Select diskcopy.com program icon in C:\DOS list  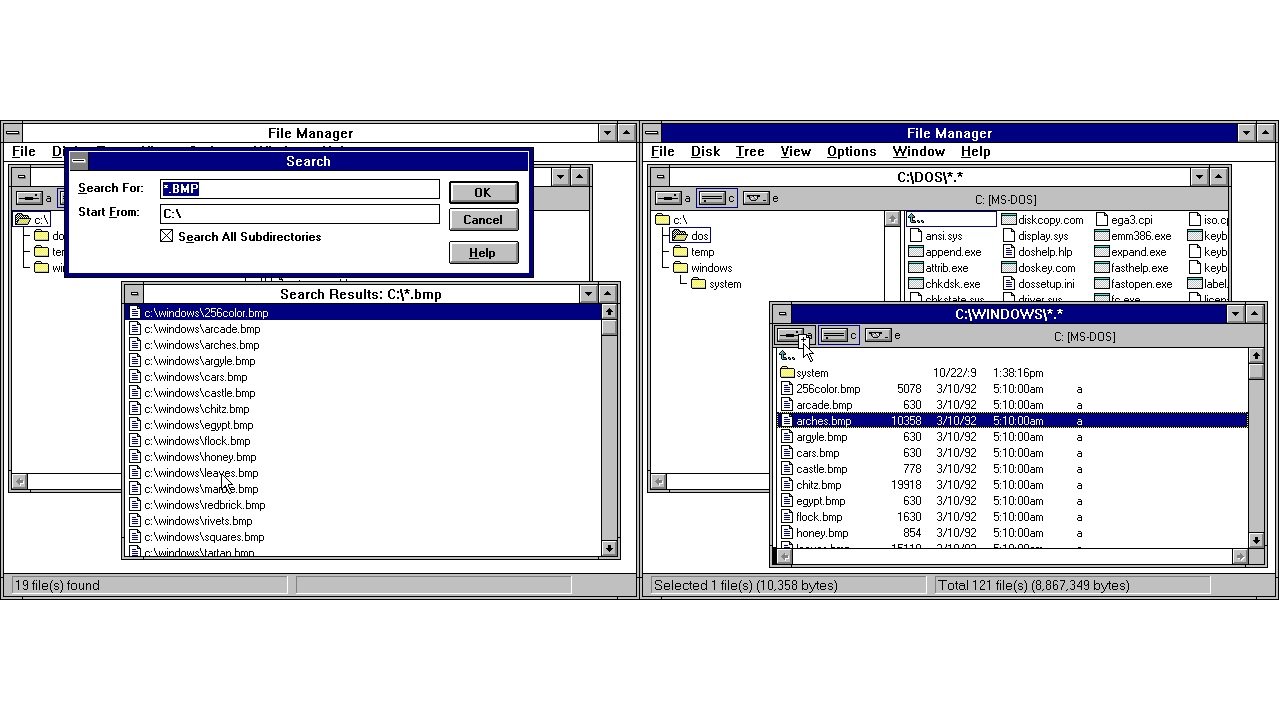coord(1009,220)
